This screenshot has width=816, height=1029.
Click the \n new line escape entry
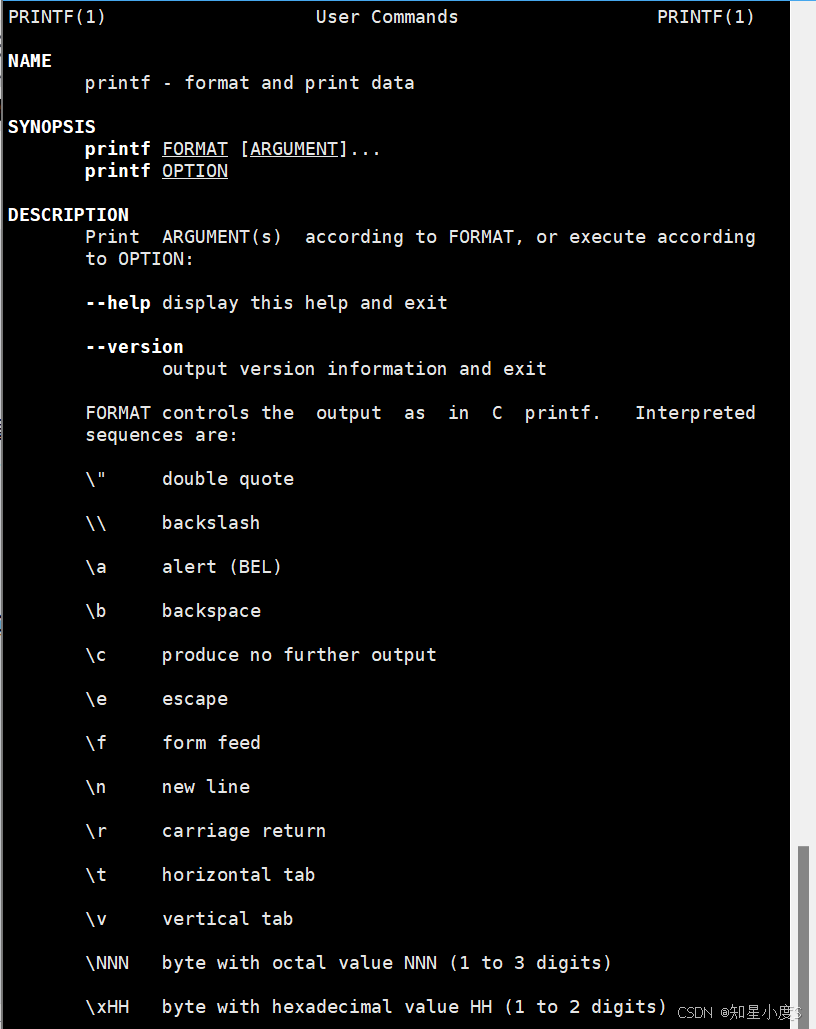[x=167, y=787]
